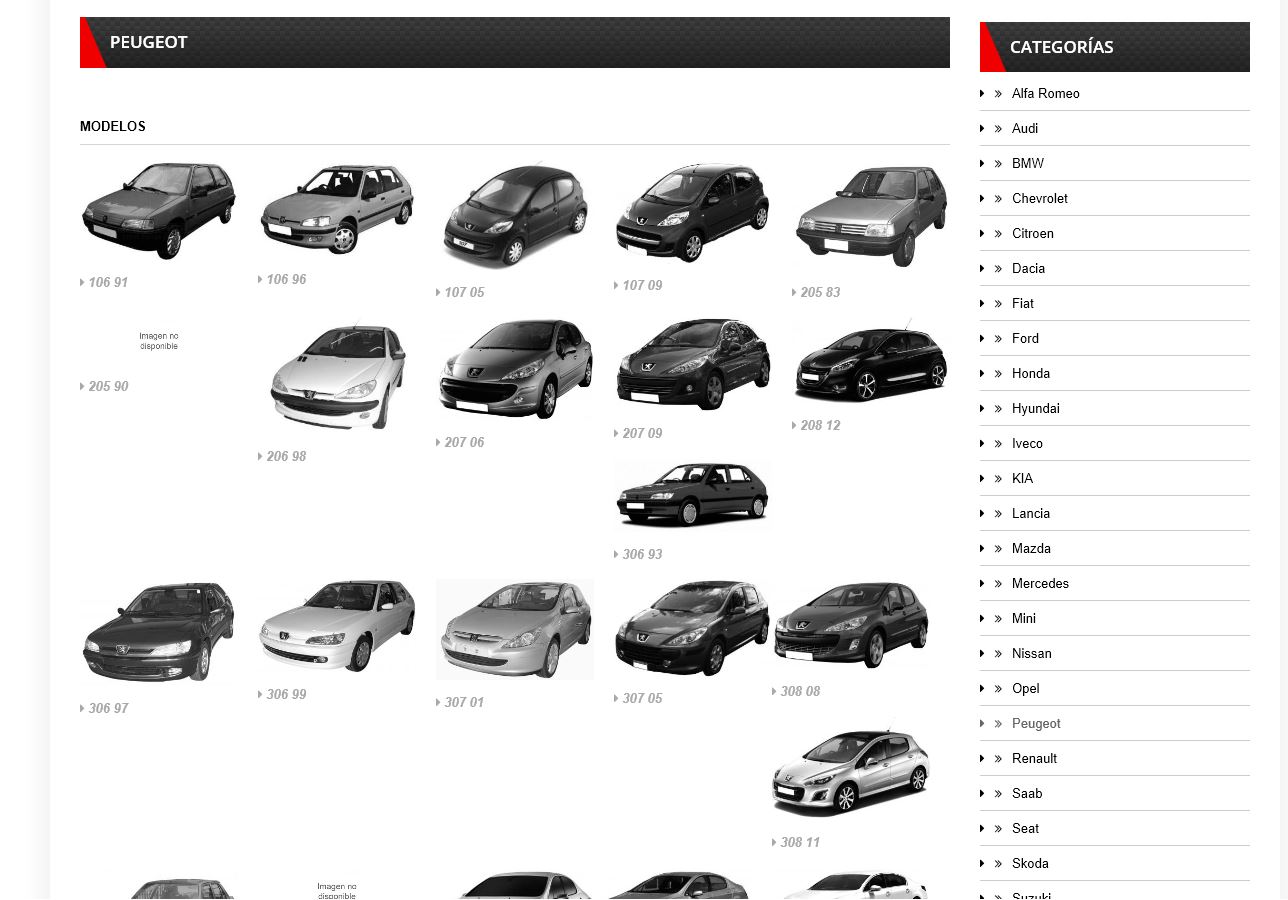Click the '206 98' model label

point(286,457)
